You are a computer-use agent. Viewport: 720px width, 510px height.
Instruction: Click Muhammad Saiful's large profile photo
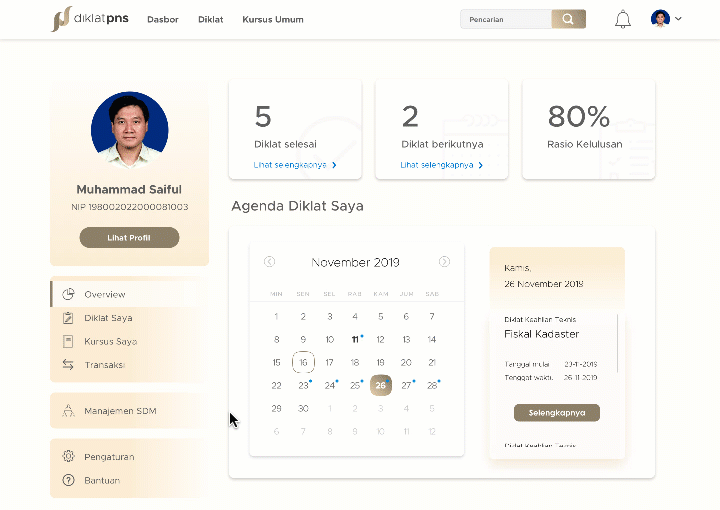pyautogui.click(x=129, y=130)
